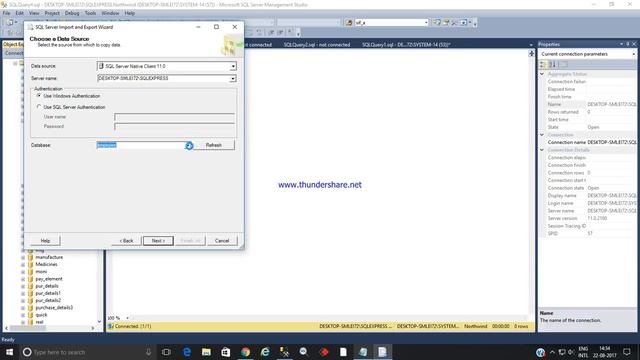This screenshot has height=360, width=640.
Task: Switch to SQLQuery2.sql not connected tab
Action: pyautogui.click(x=317, y=44)
